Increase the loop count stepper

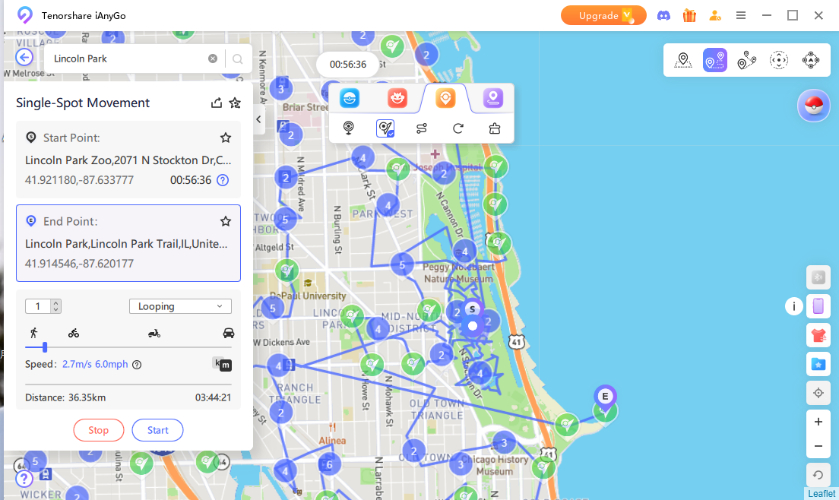pyautogui.click(x=56, y=303)
